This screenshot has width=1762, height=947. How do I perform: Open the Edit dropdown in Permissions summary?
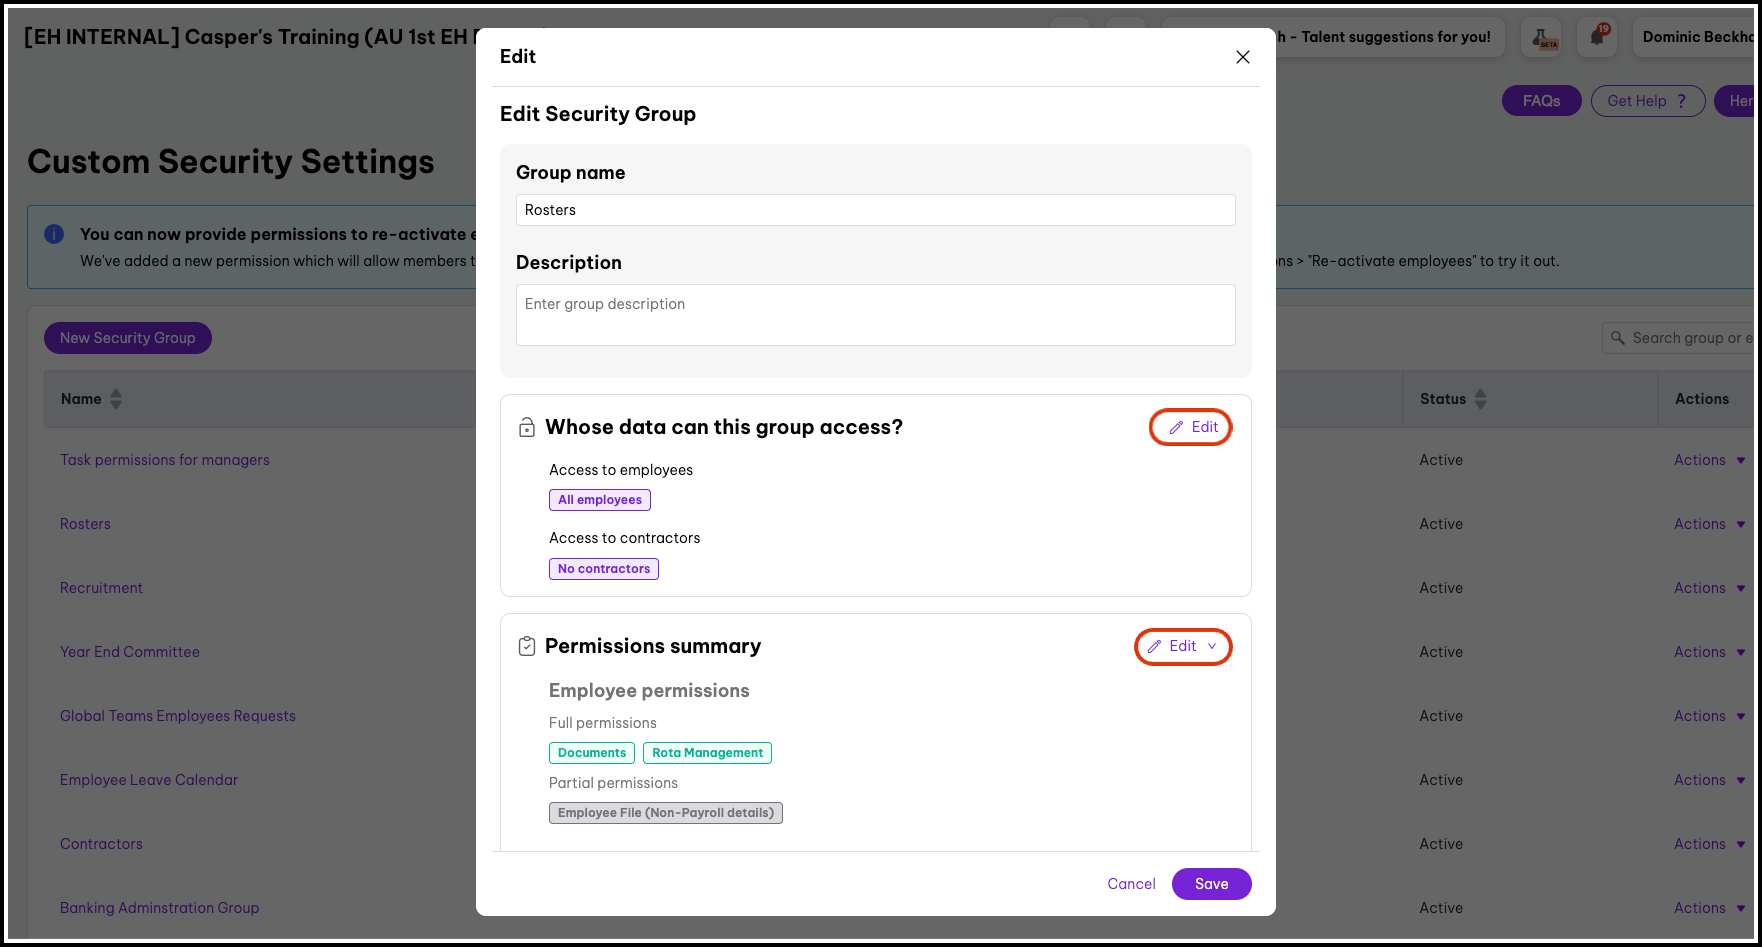point(1183,647)
